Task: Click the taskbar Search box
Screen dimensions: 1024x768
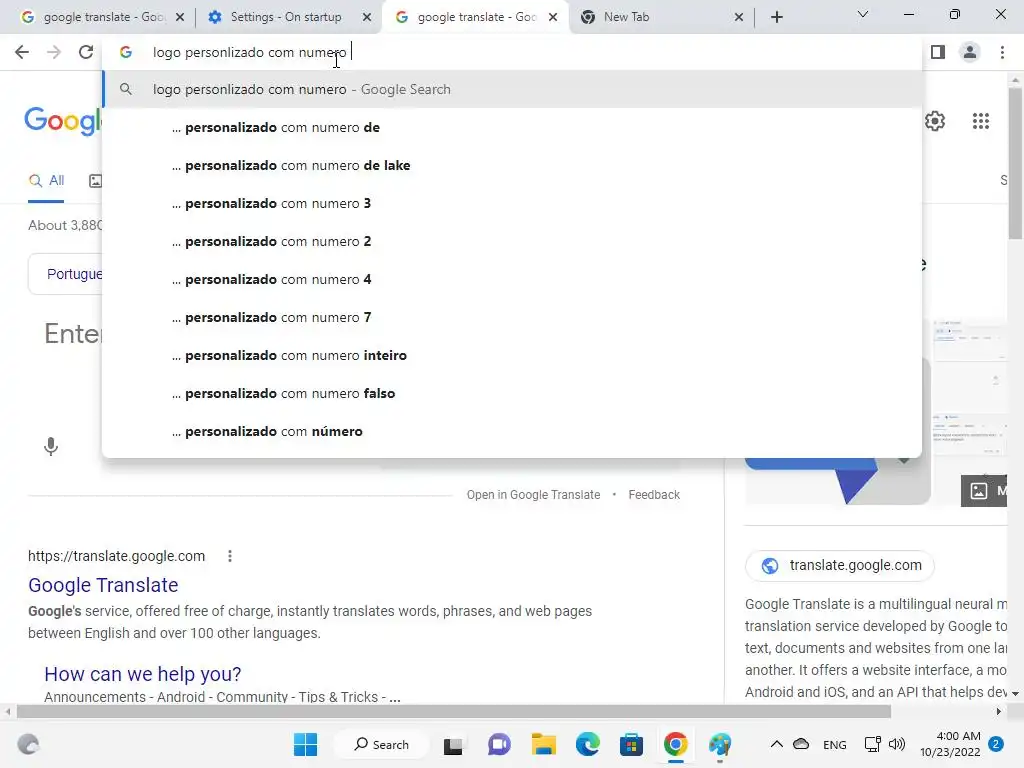Action: (x=382, y=744)
